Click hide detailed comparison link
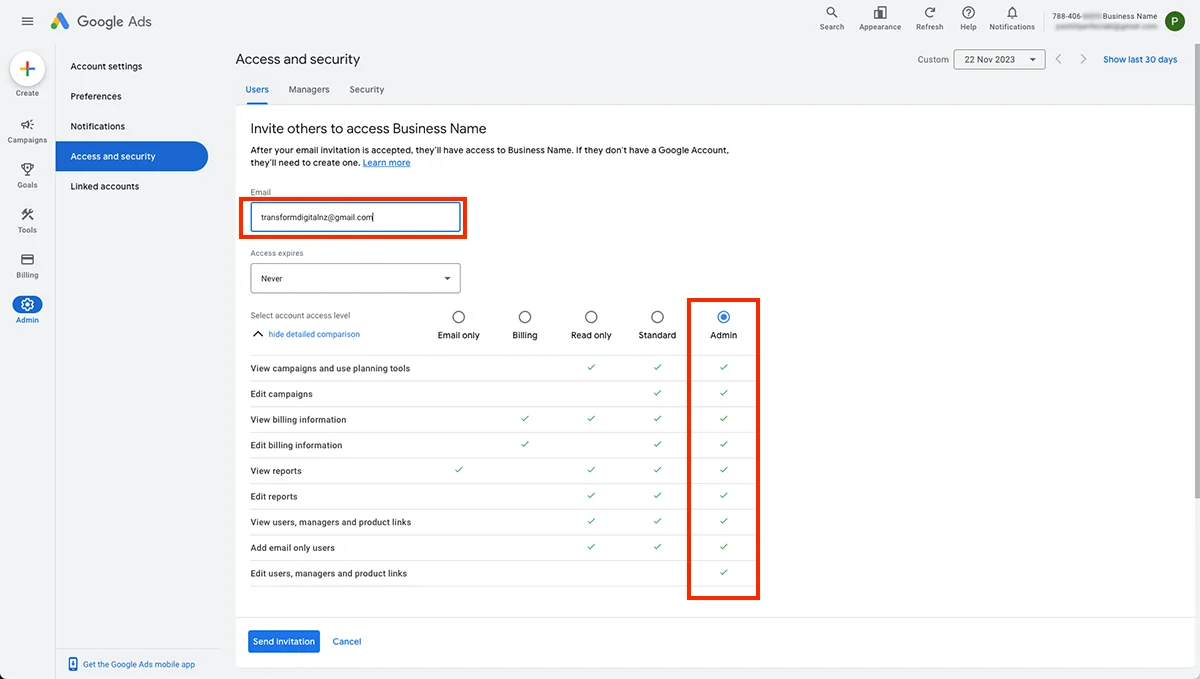This screenshot has width=1200, height=679. (x=314, y=334)
